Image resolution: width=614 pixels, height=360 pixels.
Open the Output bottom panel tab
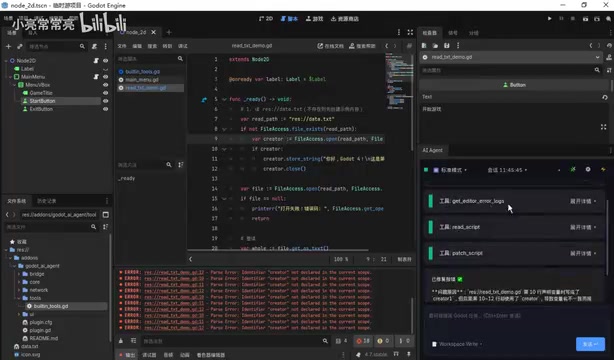coord(126,355)
